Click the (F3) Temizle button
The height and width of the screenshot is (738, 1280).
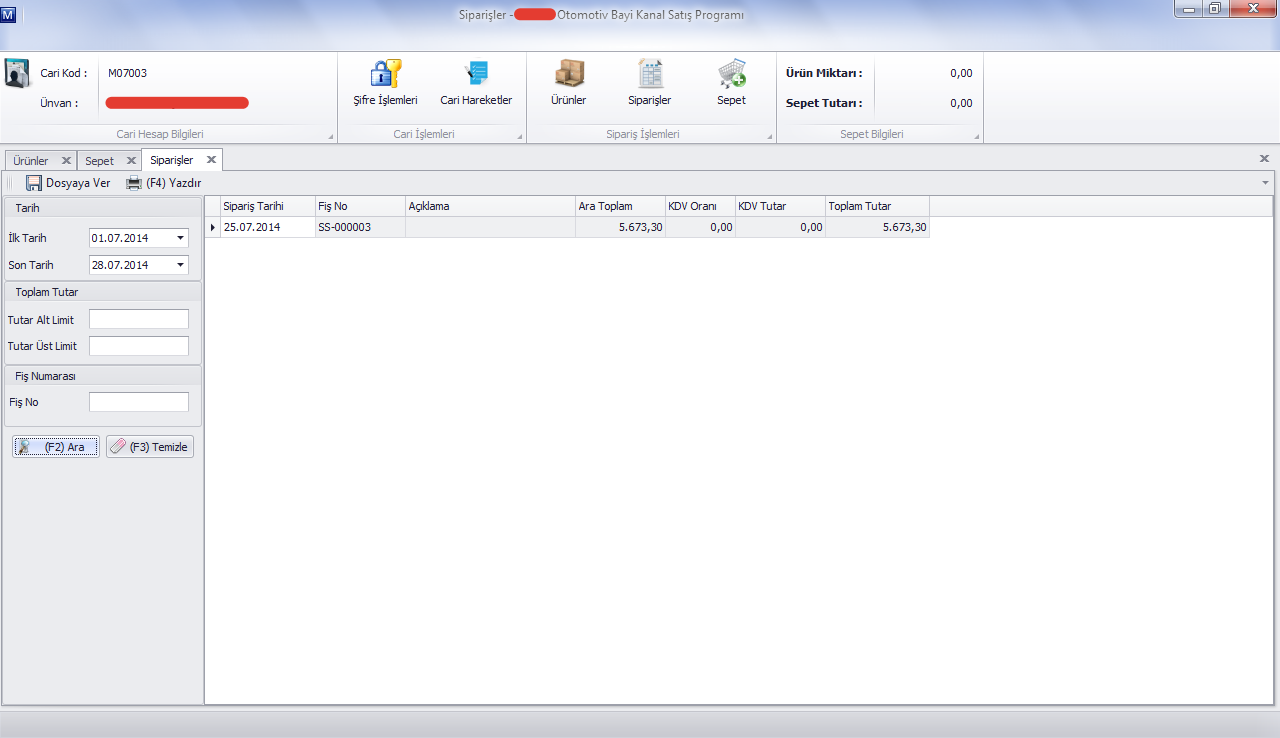tap(150, 447)
